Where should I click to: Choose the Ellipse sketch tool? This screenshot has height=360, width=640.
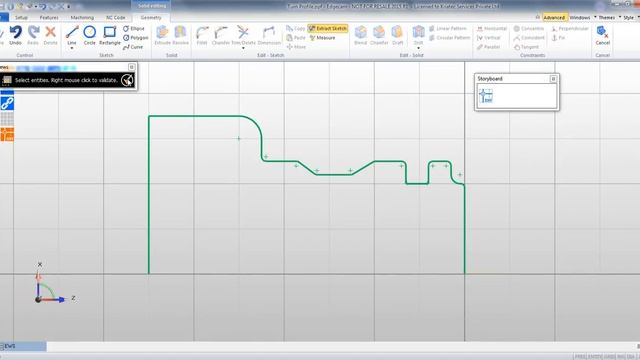tap(134, 29)
